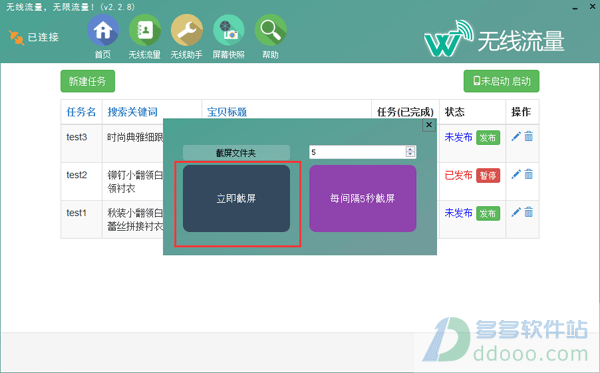Screen dimensions: 600x373
Task: Click the 操作 column header
Action: (x=521, y=112)
